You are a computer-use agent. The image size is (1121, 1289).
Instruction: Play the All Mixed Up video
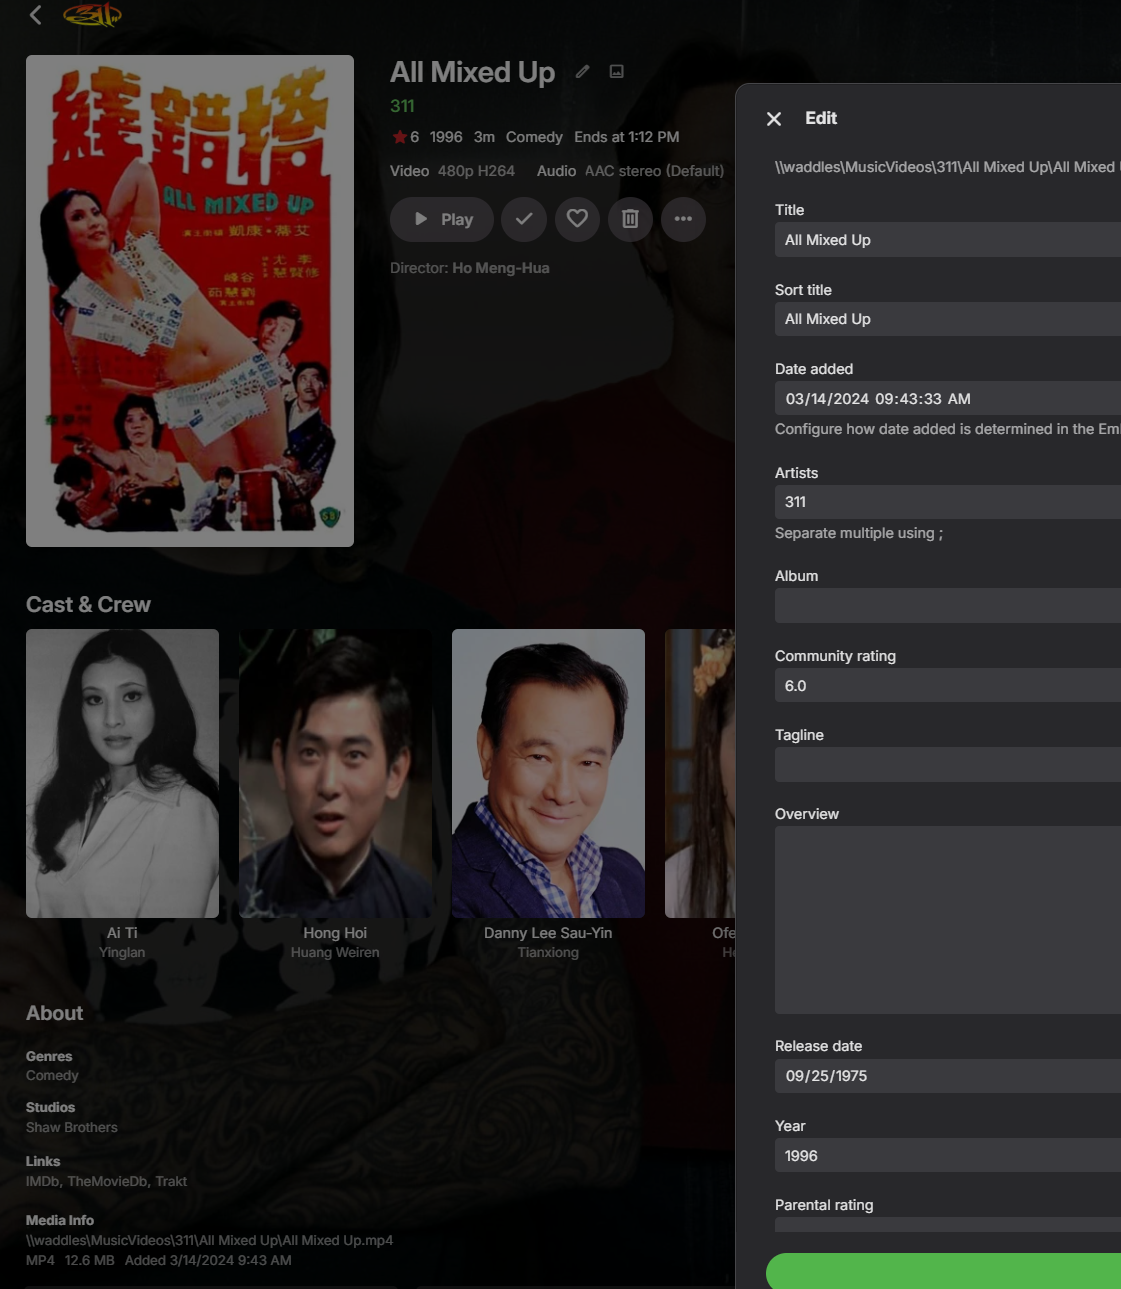(442, 219)
